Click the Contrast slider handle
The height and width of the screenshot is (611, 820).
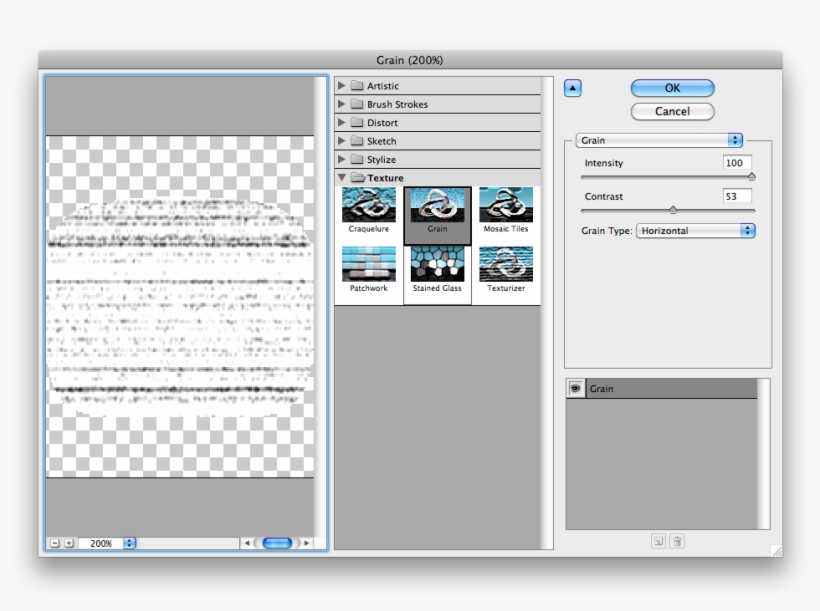pos(673,210)
